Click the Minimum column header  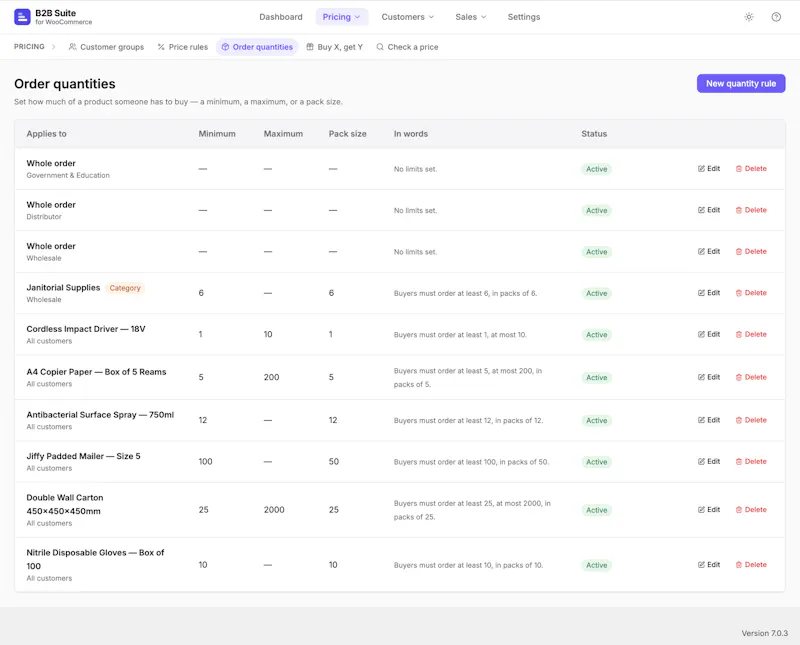click(x=217, y=134)
